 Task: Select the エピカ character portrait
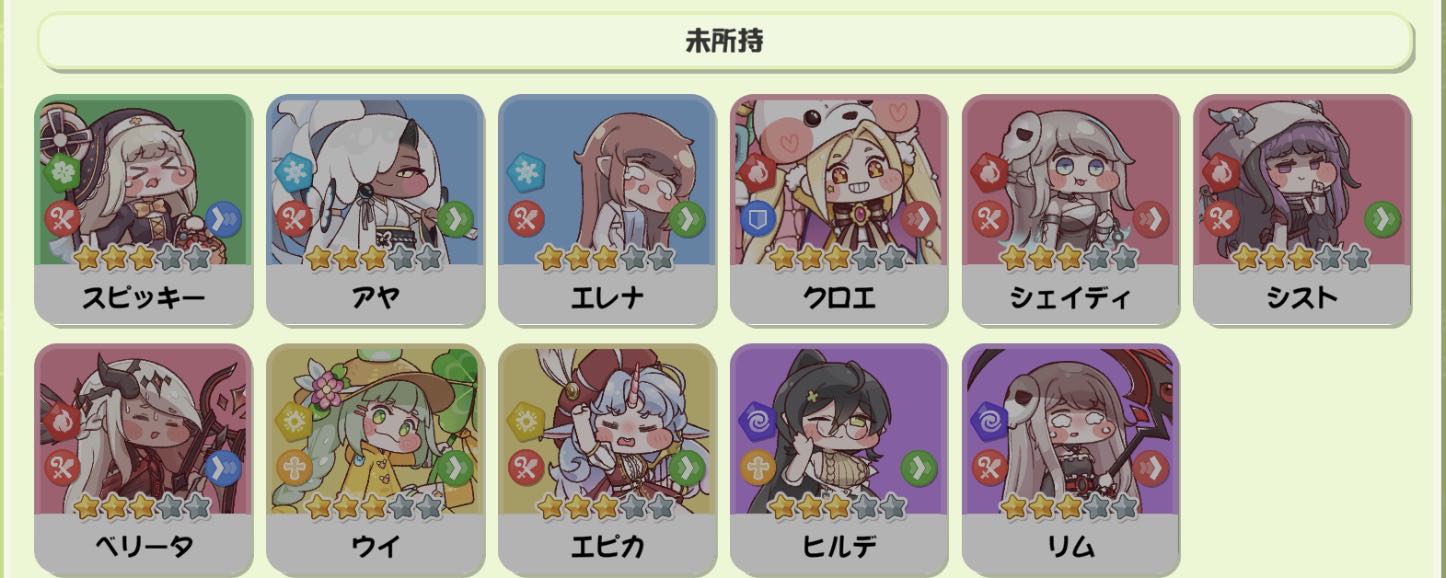(x=606, y=430)
